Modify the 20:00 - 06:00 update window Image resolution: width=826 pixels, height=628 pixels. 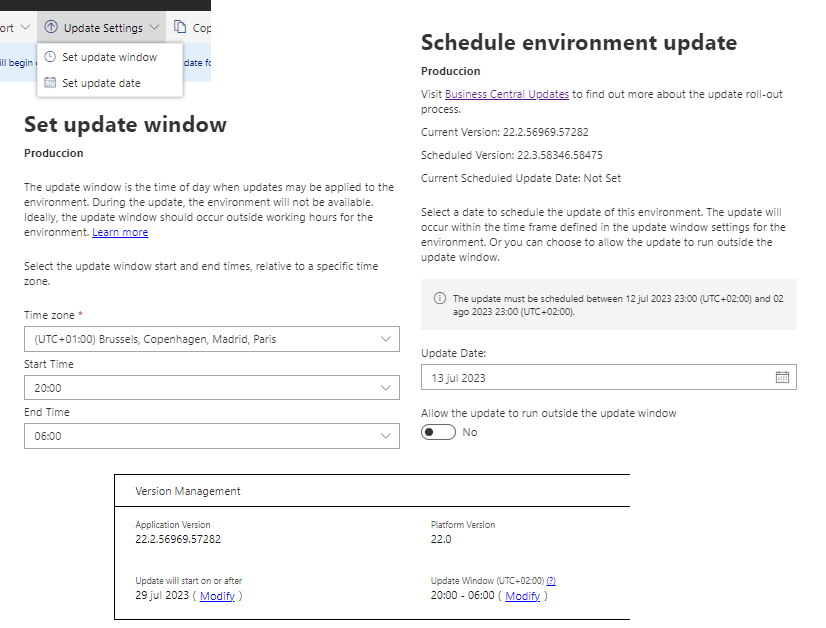pyautogui.click(x=522, y=596)
